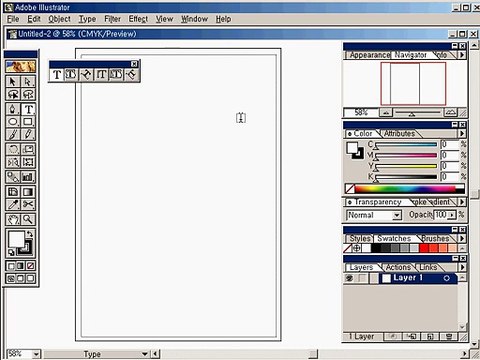
Task: Open Opacity value arrow popup
Action: click(452, 215)
